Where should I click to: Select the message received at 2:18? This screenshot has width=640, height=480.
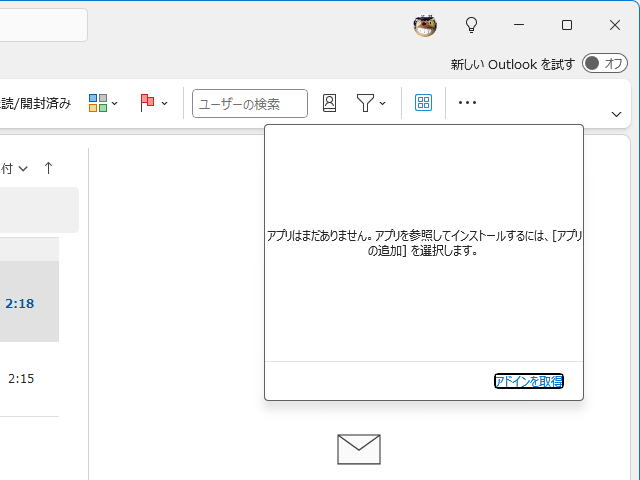(29, 301)
